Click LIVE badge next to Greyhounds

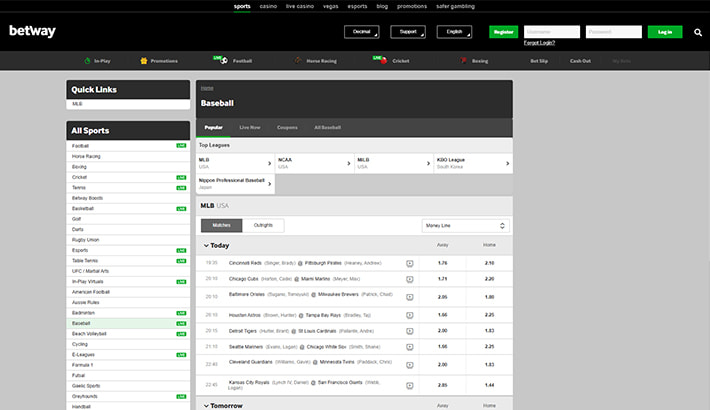[x=181, y=396]
